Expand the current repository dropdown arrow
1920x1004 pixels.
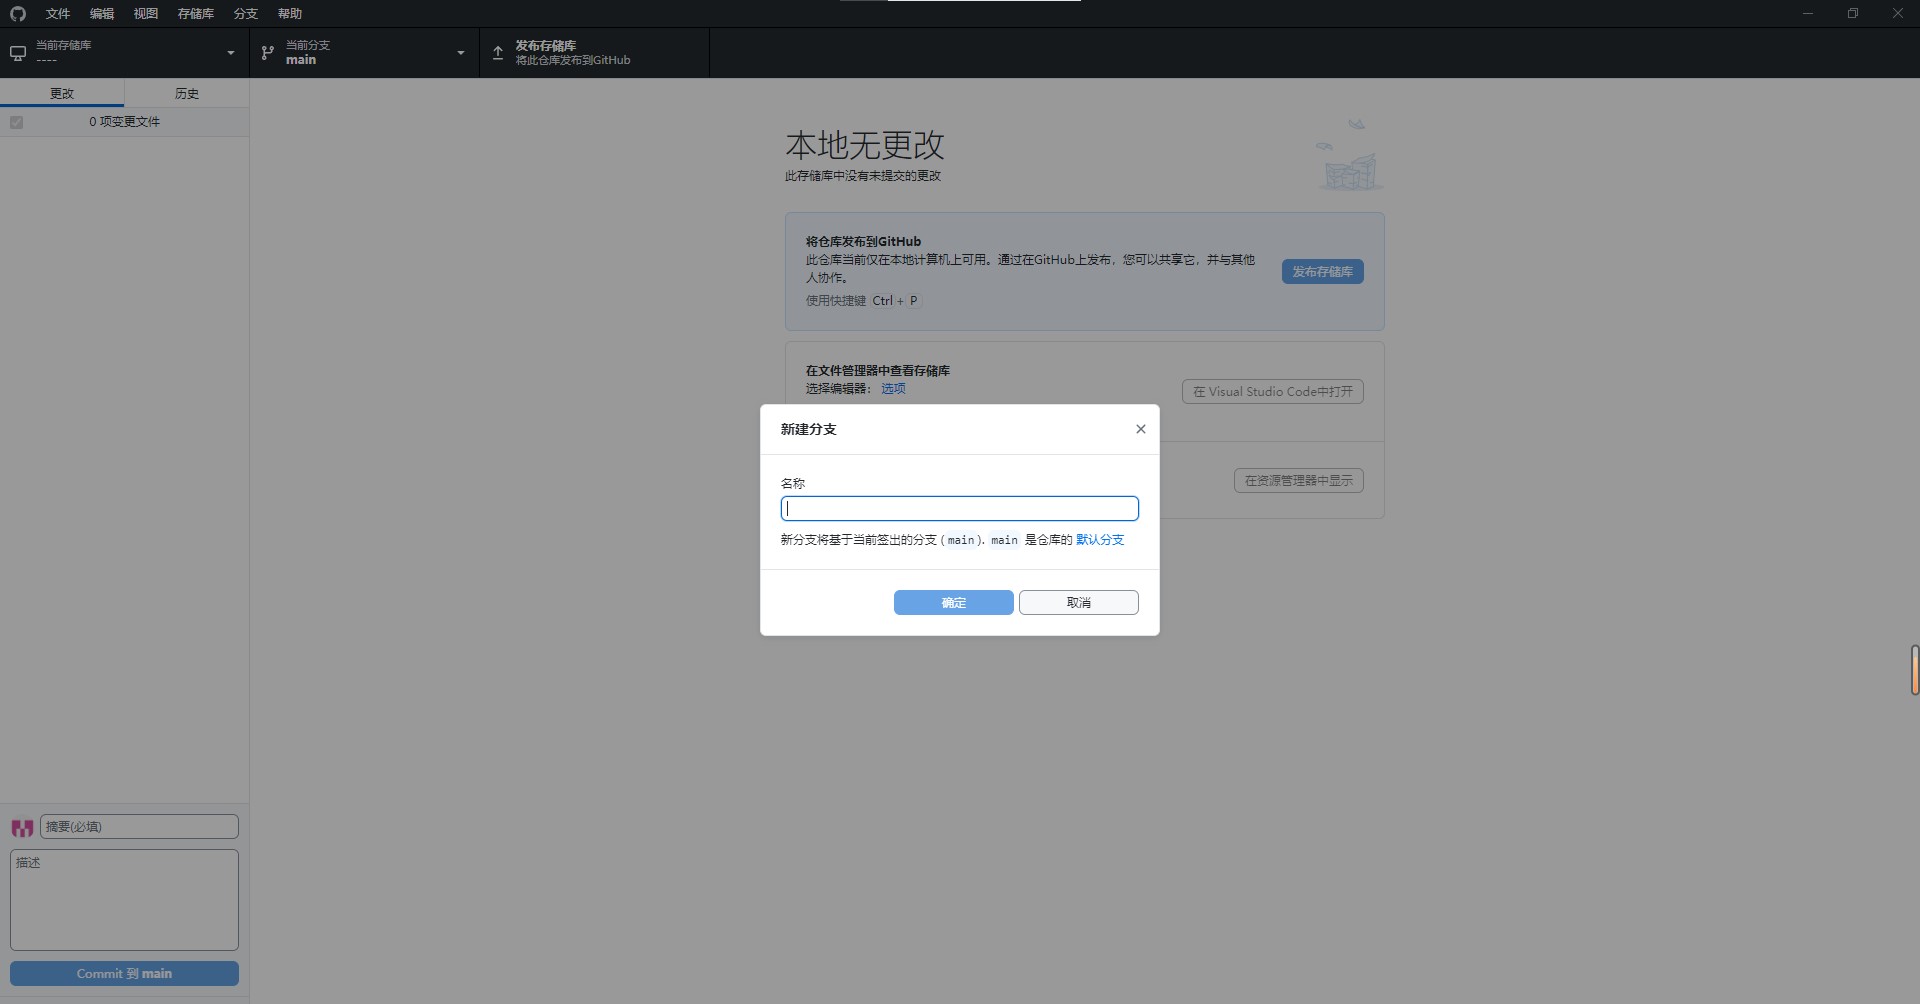231,53
